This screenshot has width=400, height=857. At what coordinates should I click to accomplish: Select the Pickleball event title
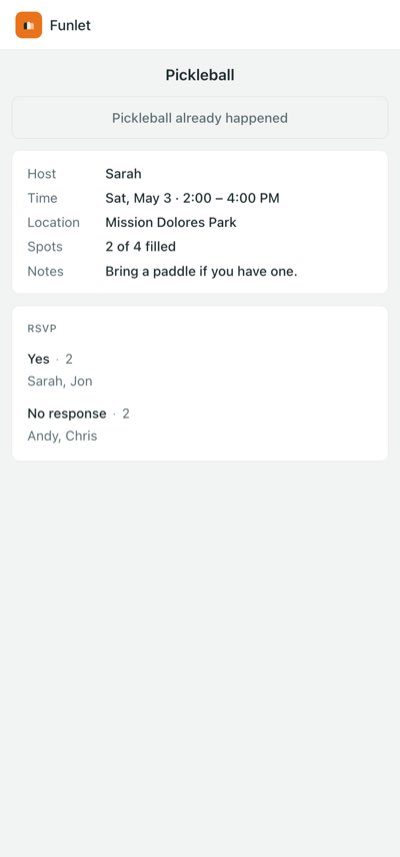[x=200, y=75]
